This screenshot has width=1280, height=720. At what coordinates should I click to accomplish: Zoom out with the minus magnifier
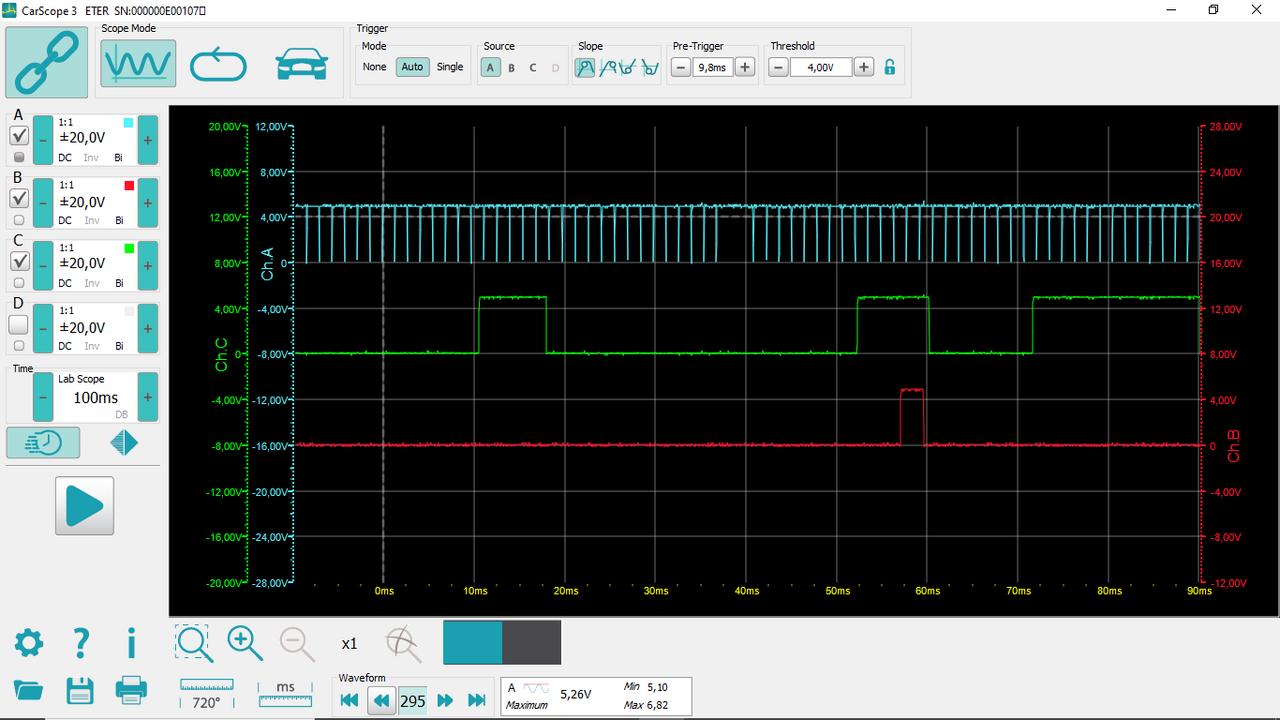tap(297, 643)
